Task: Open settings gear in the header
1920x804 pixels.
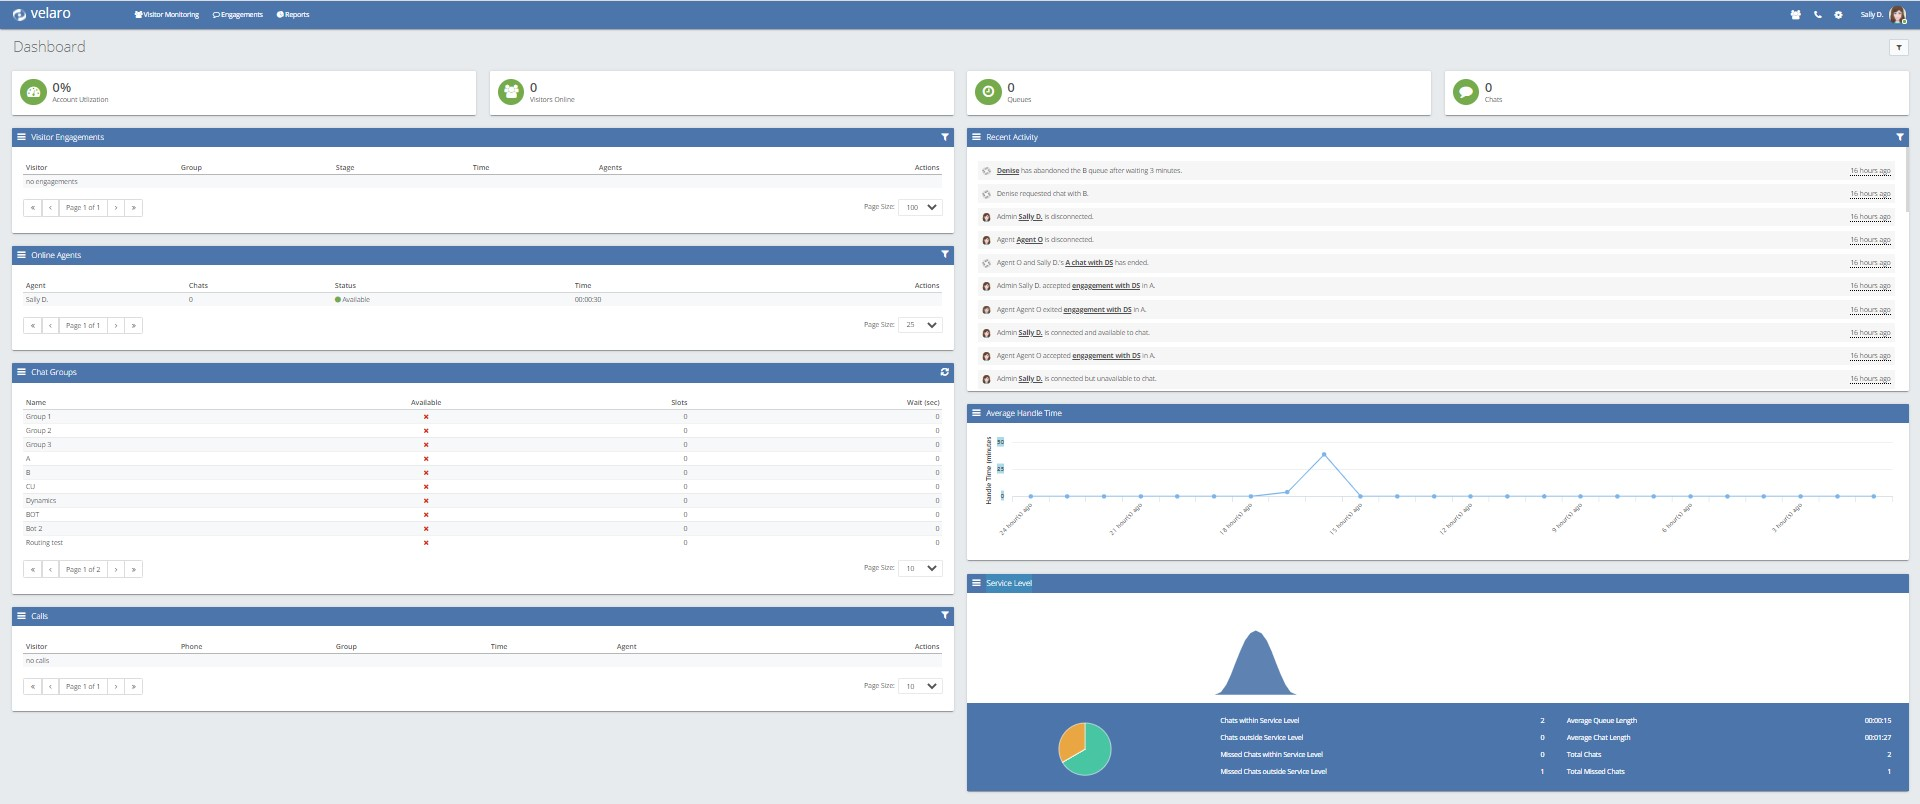Action: [x=1838, y=15]
